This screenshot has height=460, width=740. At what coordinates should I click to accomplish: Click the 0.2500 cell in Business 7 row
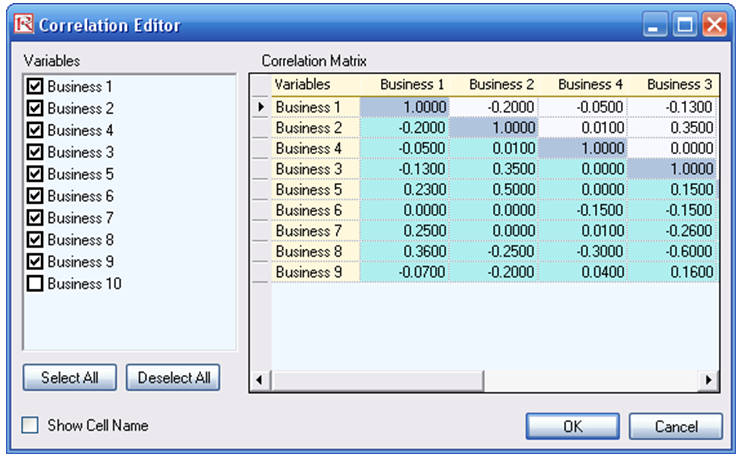click(405, 230)
